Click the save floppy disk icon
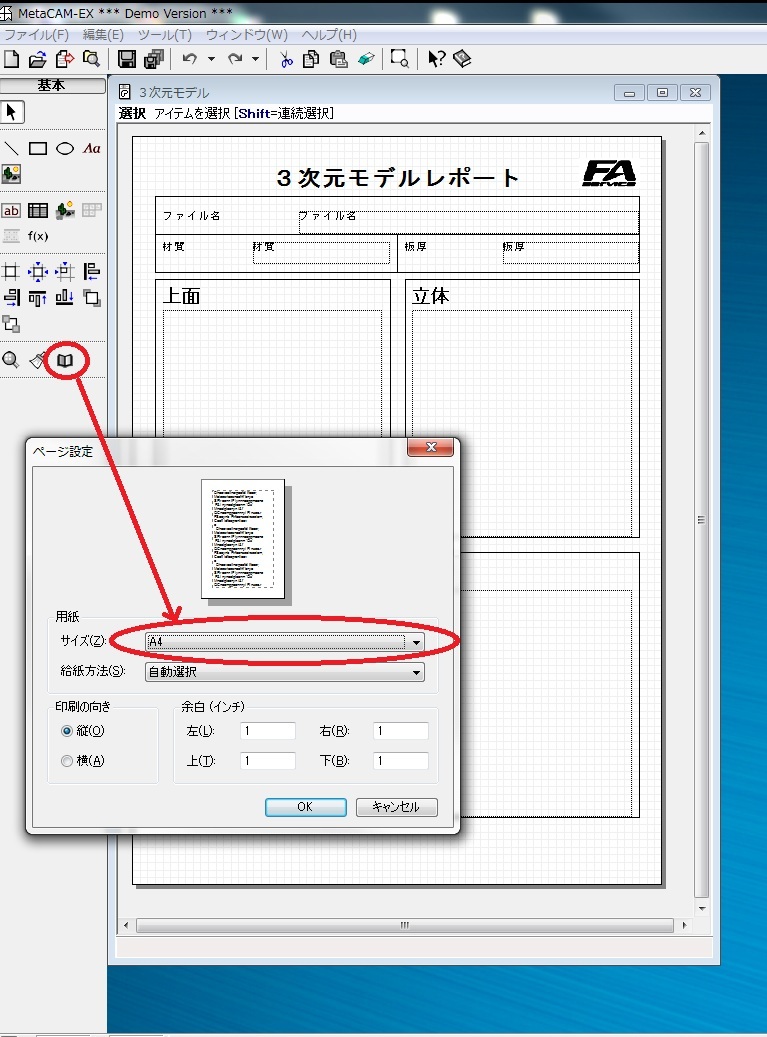The height and width of the screenshot is (1037, 767). pyautogui.click(x=127, y=59)
